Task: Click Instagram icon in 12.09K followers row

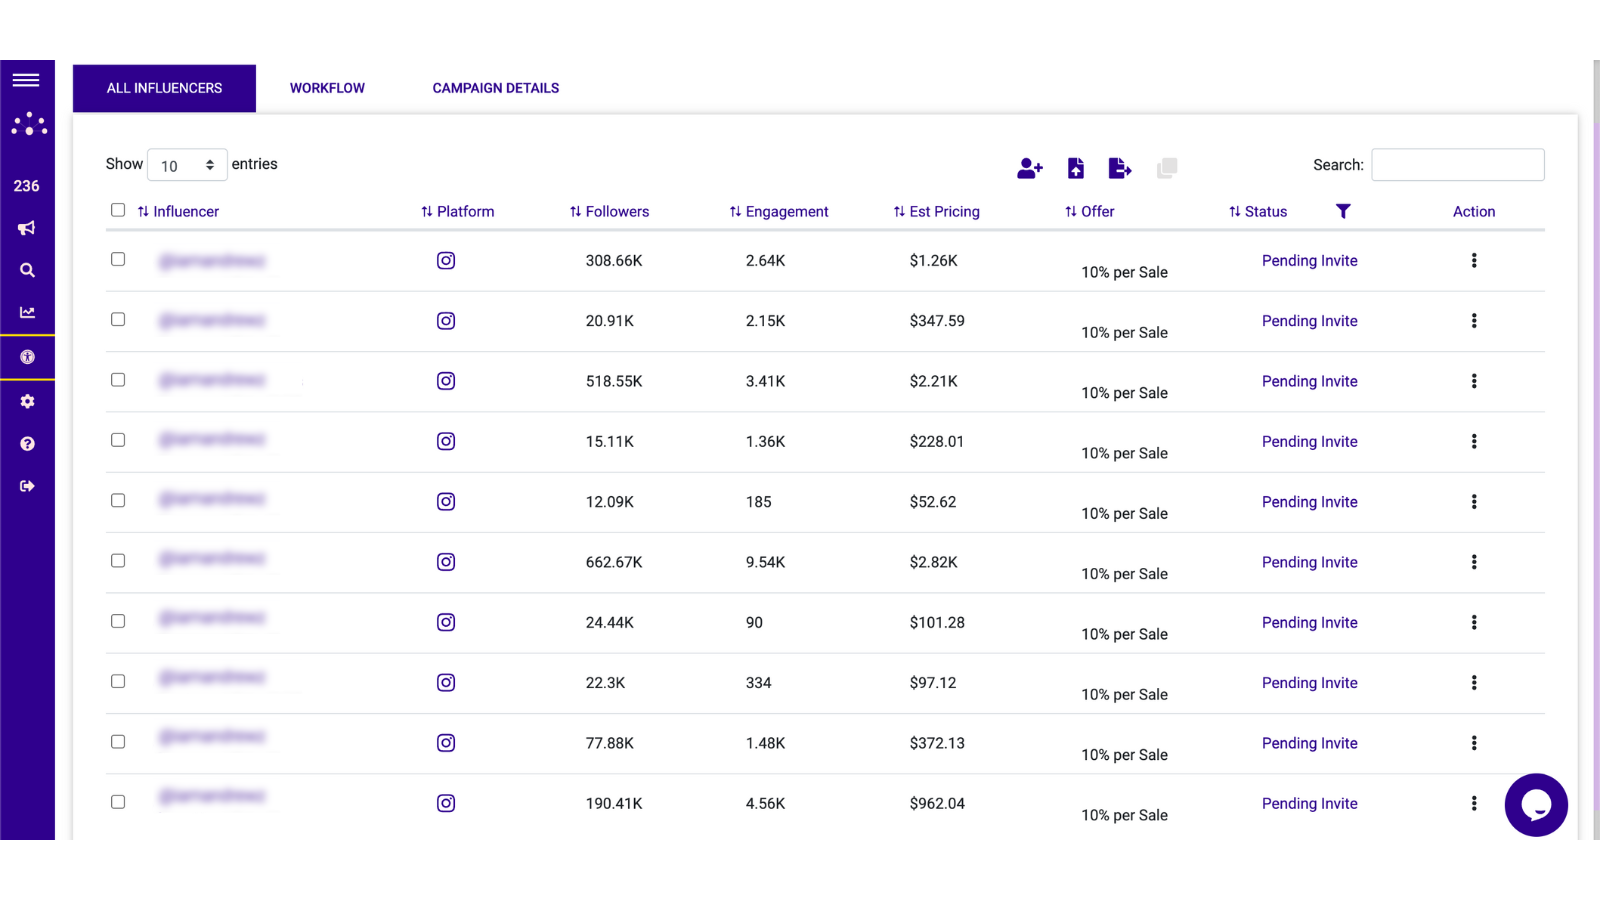Action: tap(446, 502)
